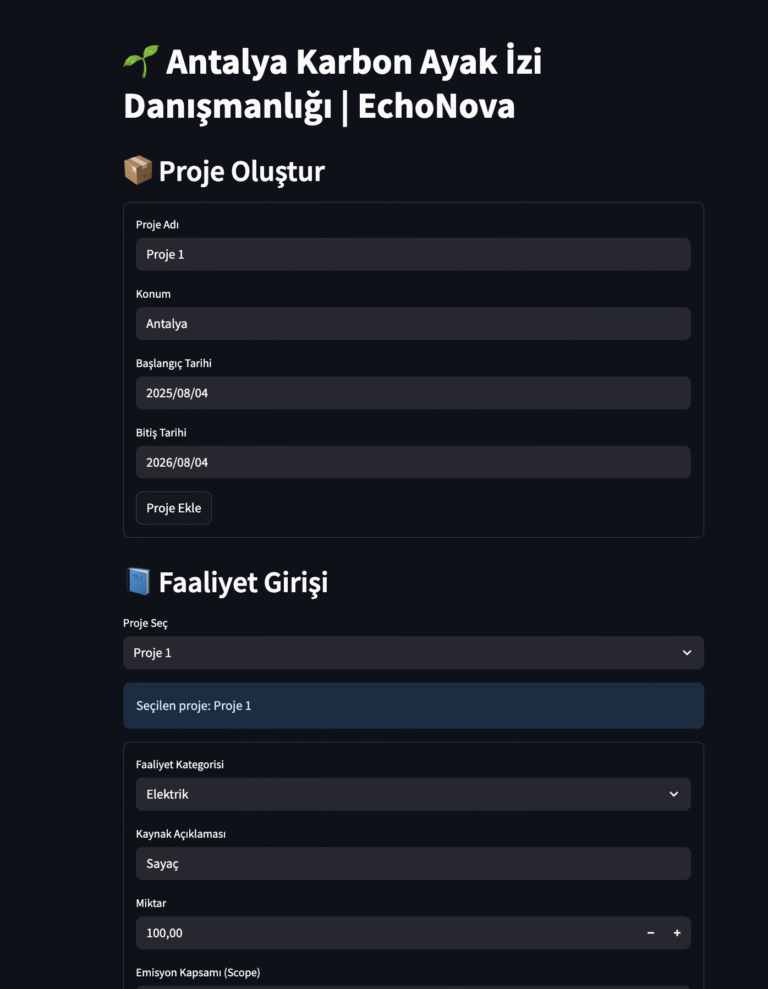Click the seedling icon in the page title

click(x=140, y=62)
